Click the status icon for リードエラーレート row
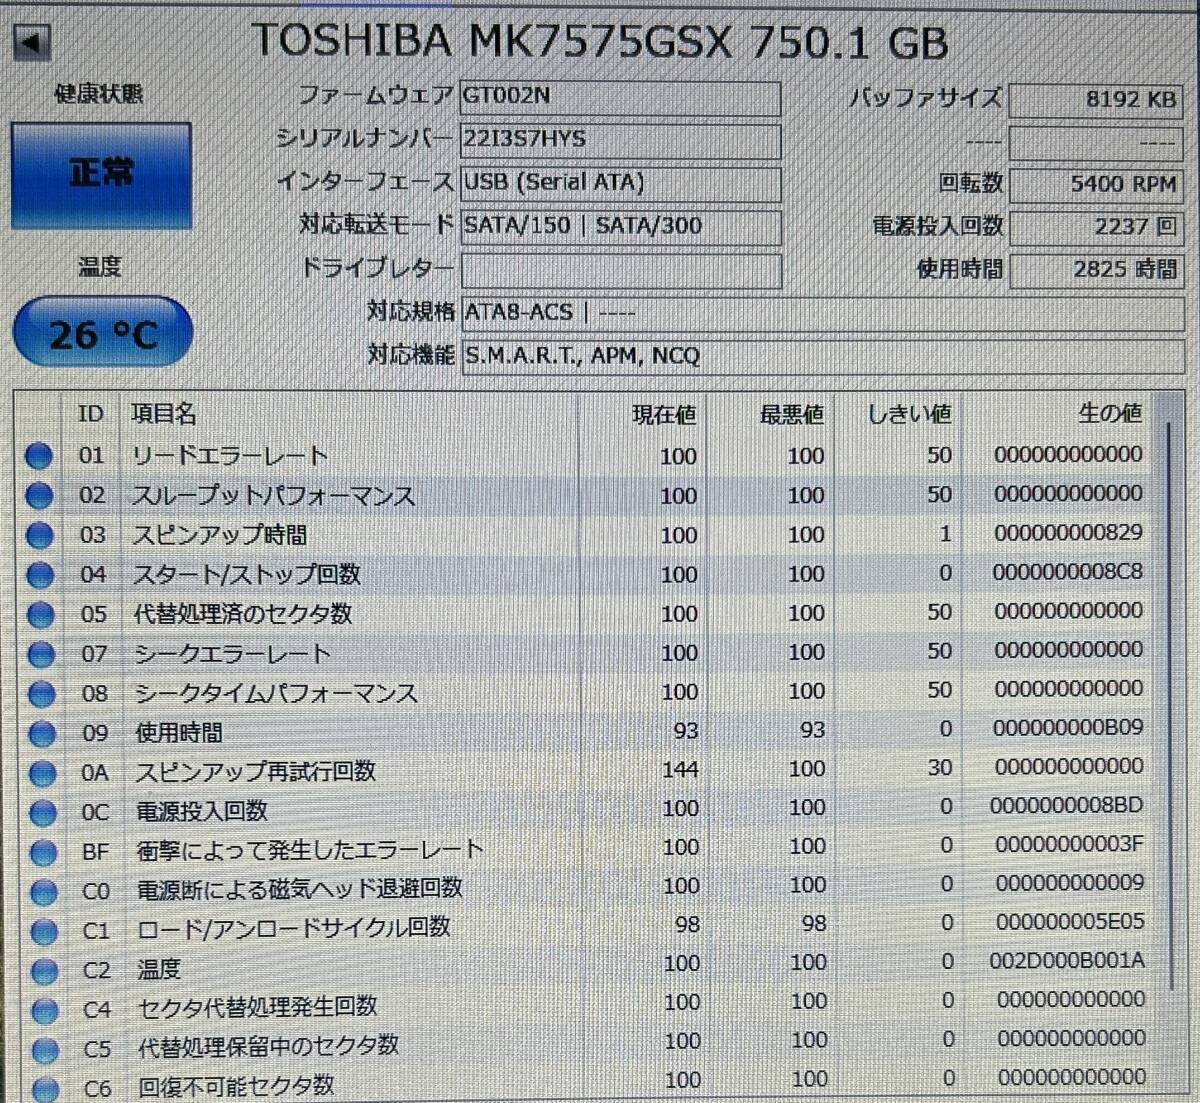 coord(38,456)
